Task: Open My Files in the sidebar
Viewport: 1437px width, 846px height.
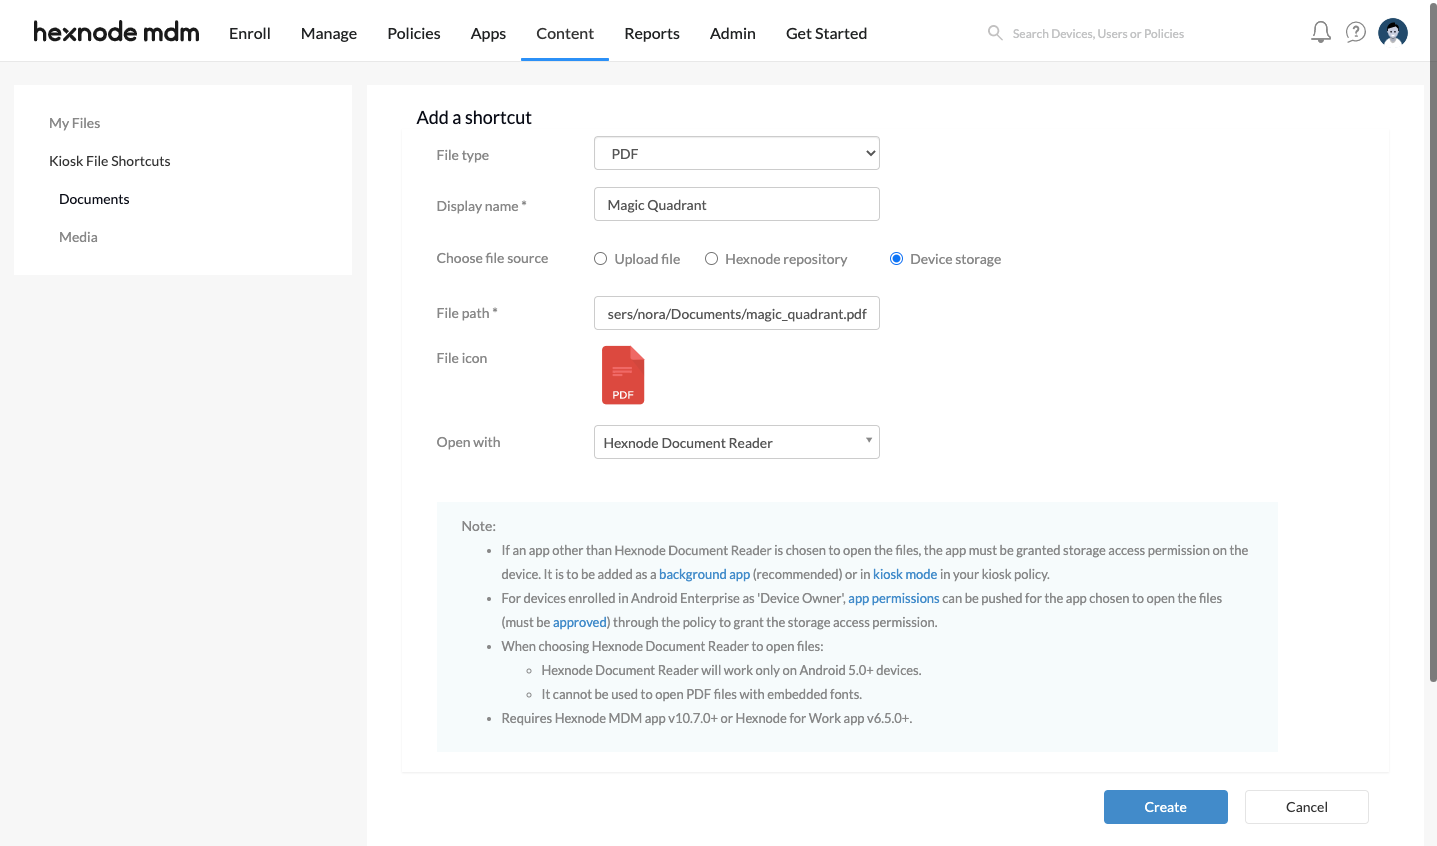Action: (75, 123)
